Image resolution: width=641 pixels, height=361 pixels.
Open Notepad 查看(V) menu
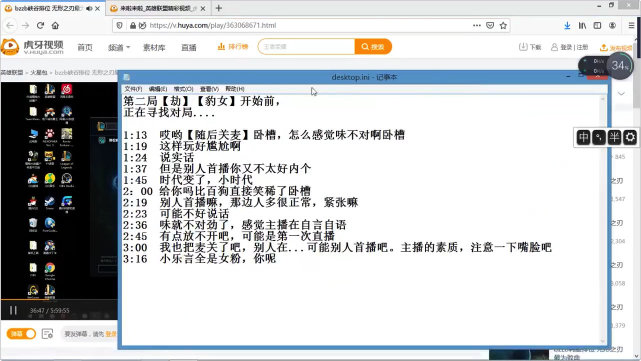[209, 89]
